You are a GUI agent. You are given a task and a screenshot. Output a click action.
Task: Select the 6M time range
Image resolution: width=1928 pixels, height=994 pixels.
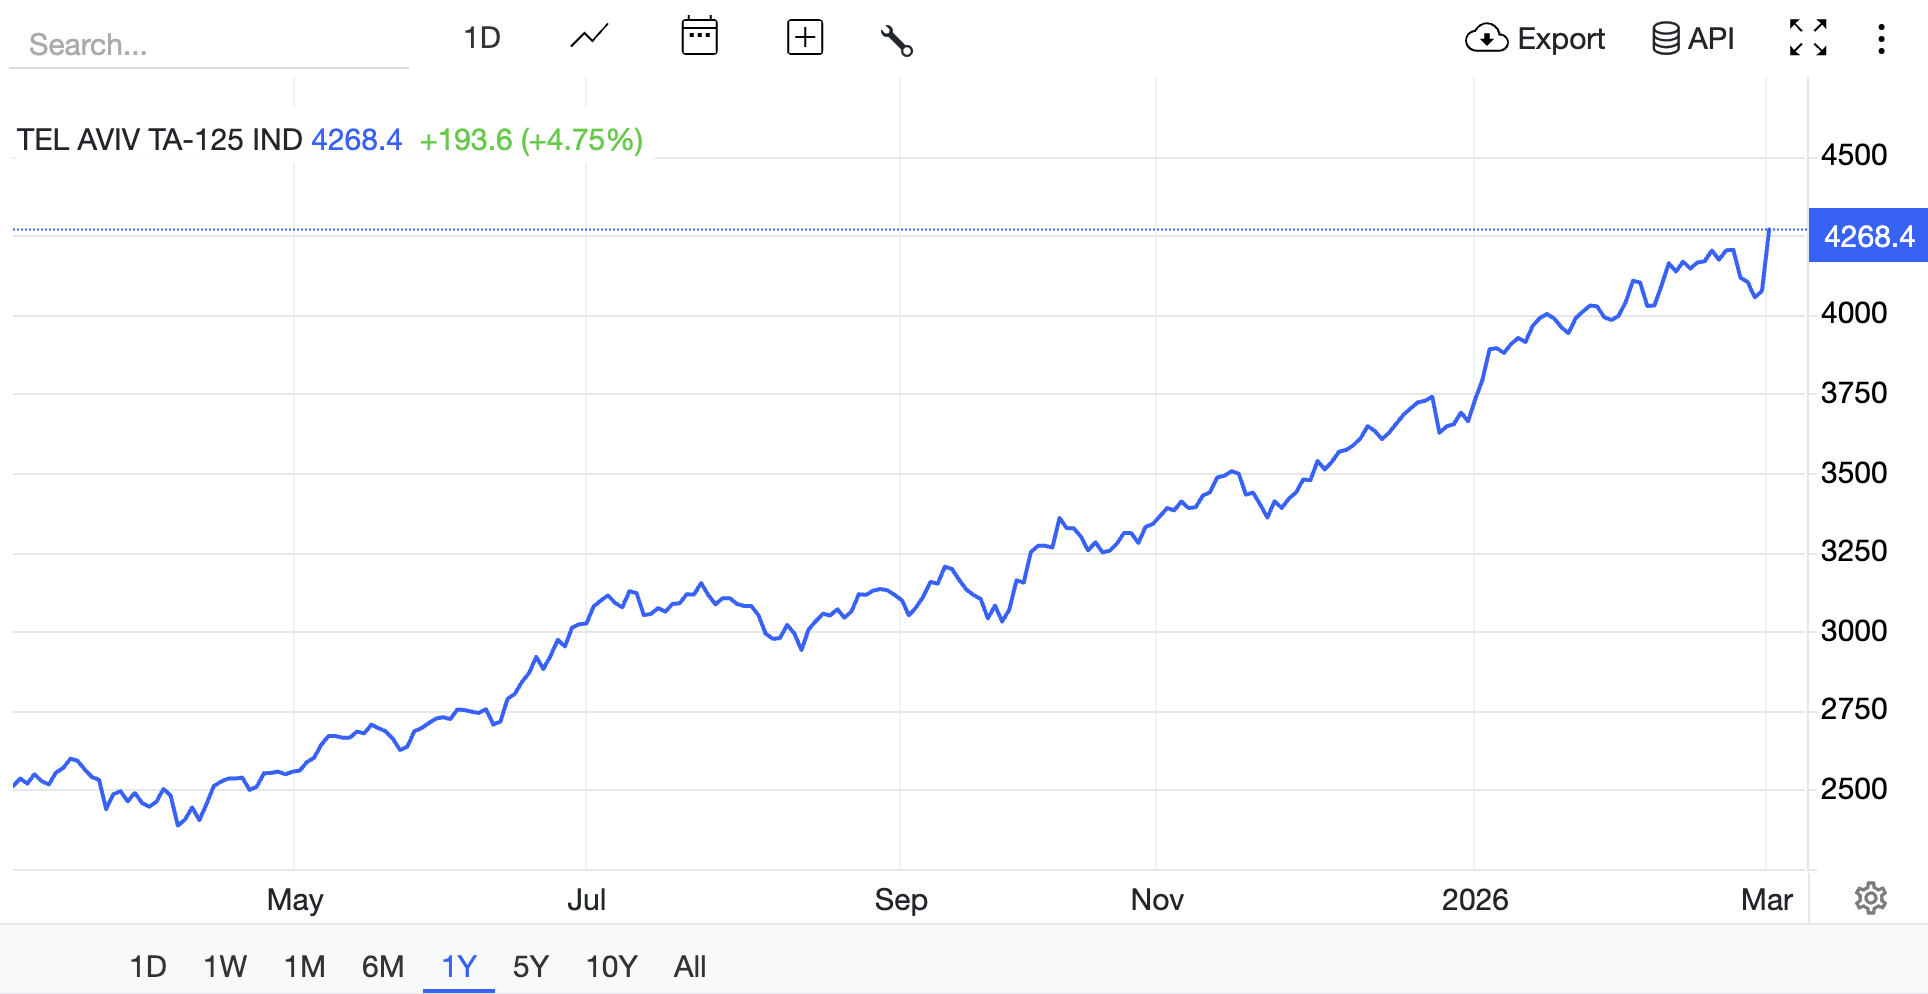(x=382, y=966)
